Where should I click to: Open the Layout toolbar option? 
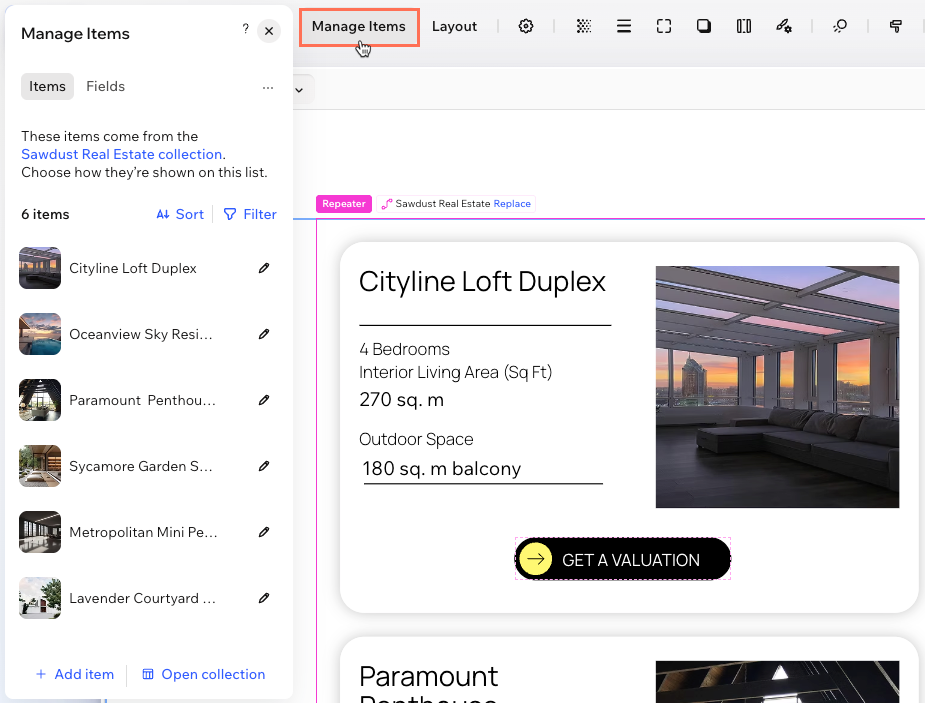(454, 27)
